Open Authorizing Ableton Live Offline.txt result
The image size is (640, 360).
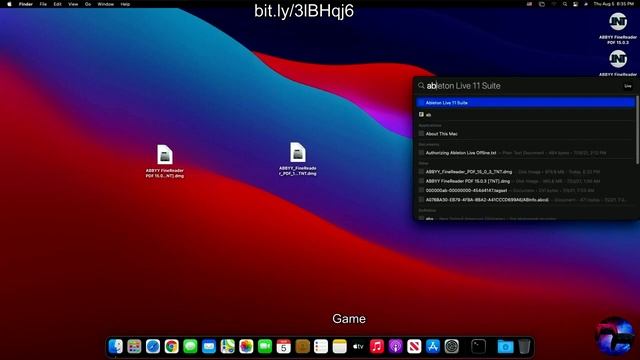pyautogui.click(x=525, y=153)
